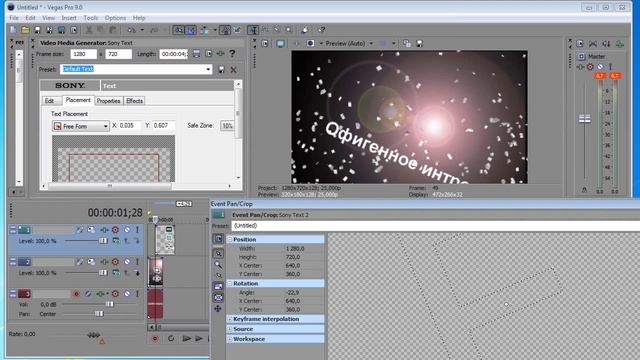Switch to the Properties tab in the text generator
The width and height of the screenshot is (640, 360).
[109, 101]
